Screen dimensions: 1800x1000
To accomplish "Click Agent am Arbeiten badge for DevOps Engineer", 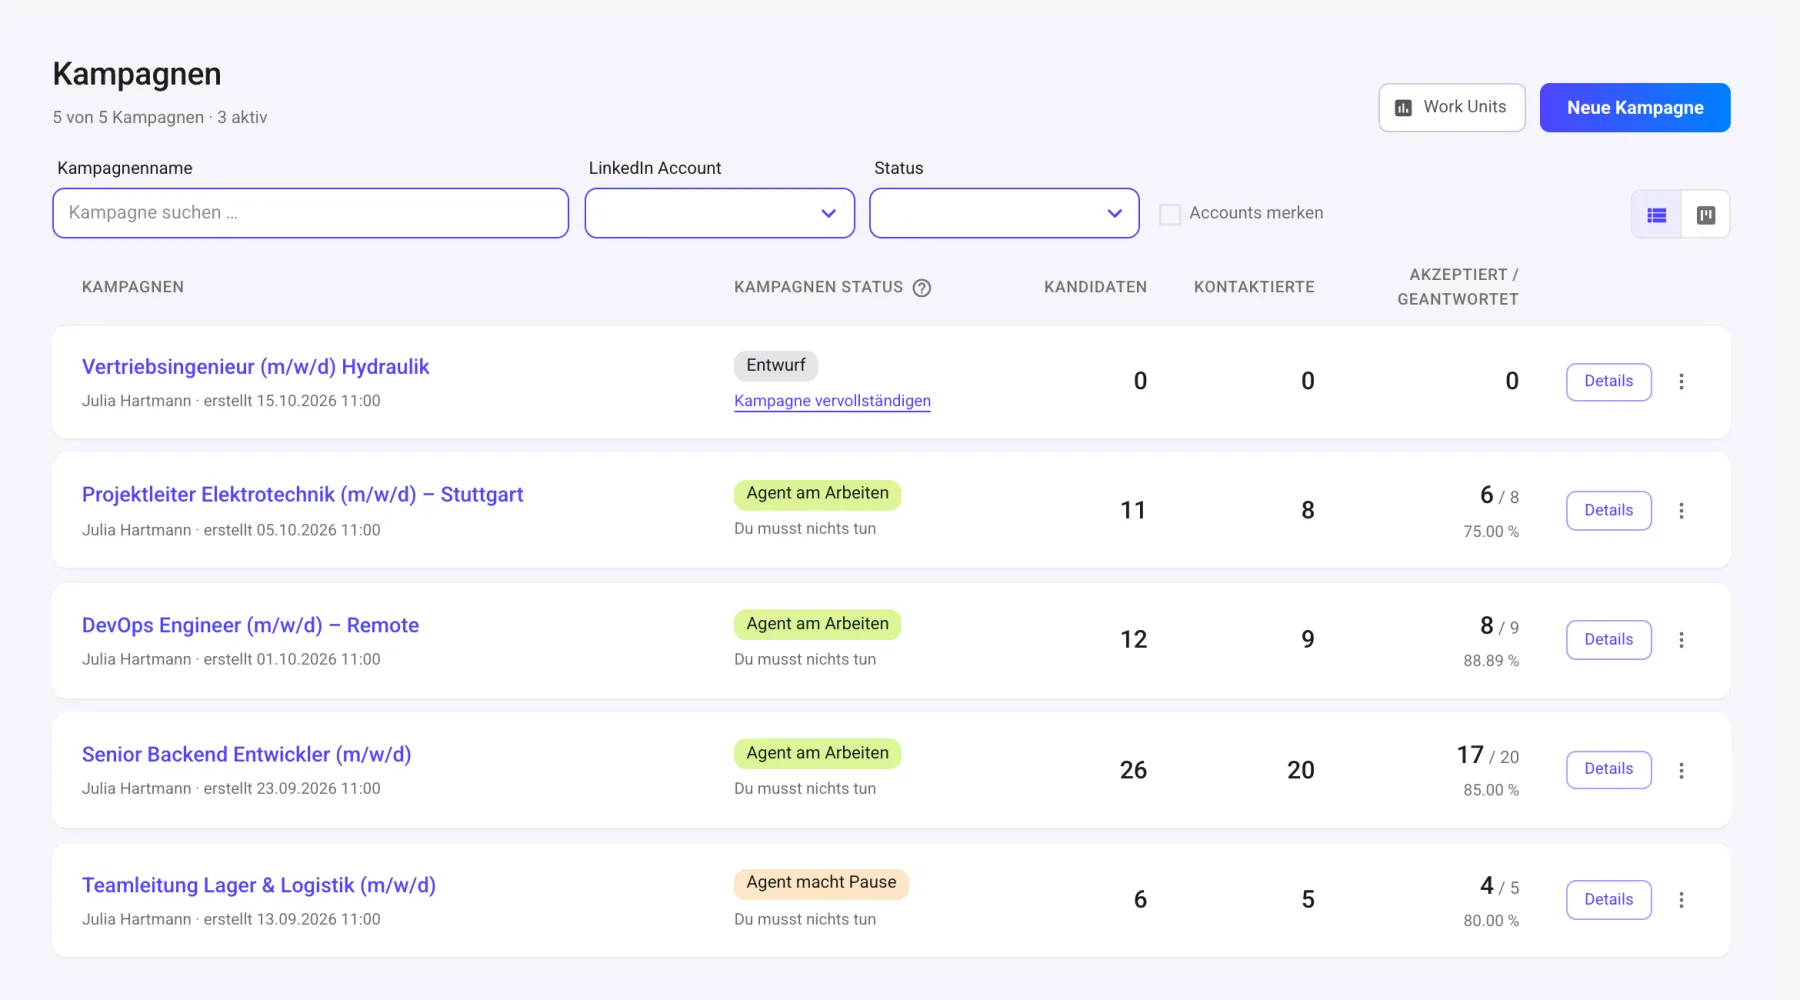I will coord(817,624).
